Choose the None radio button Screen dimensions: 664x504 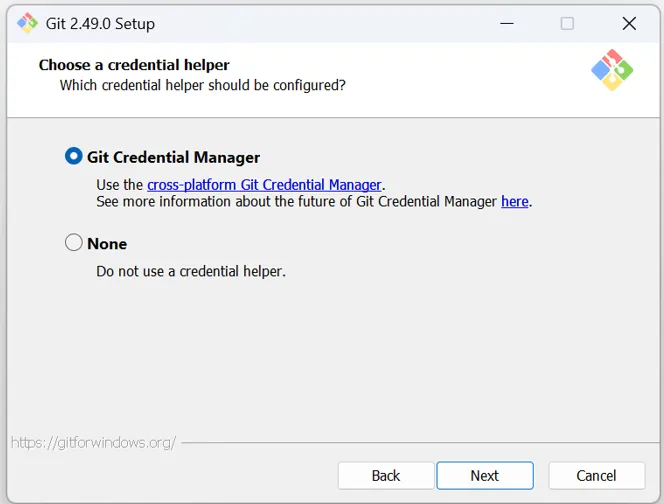click(x=74, y=243)
